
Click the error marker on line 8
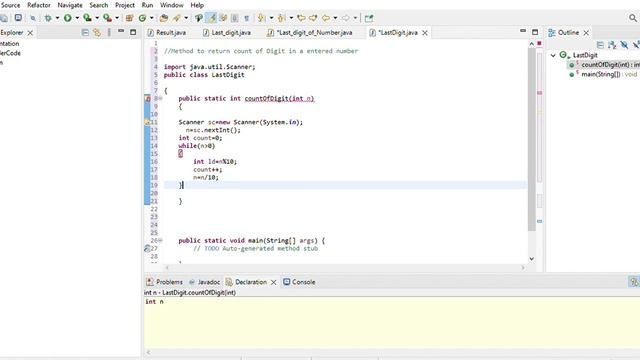pyautogui.click(x=148, y=98)
